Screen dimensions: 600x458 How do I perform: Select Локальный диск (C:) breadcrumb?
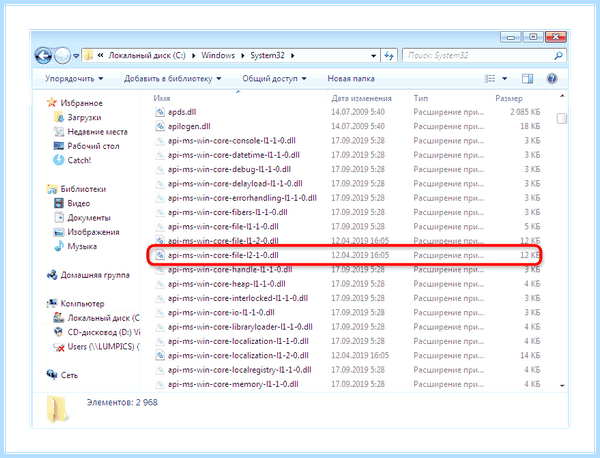147,55
